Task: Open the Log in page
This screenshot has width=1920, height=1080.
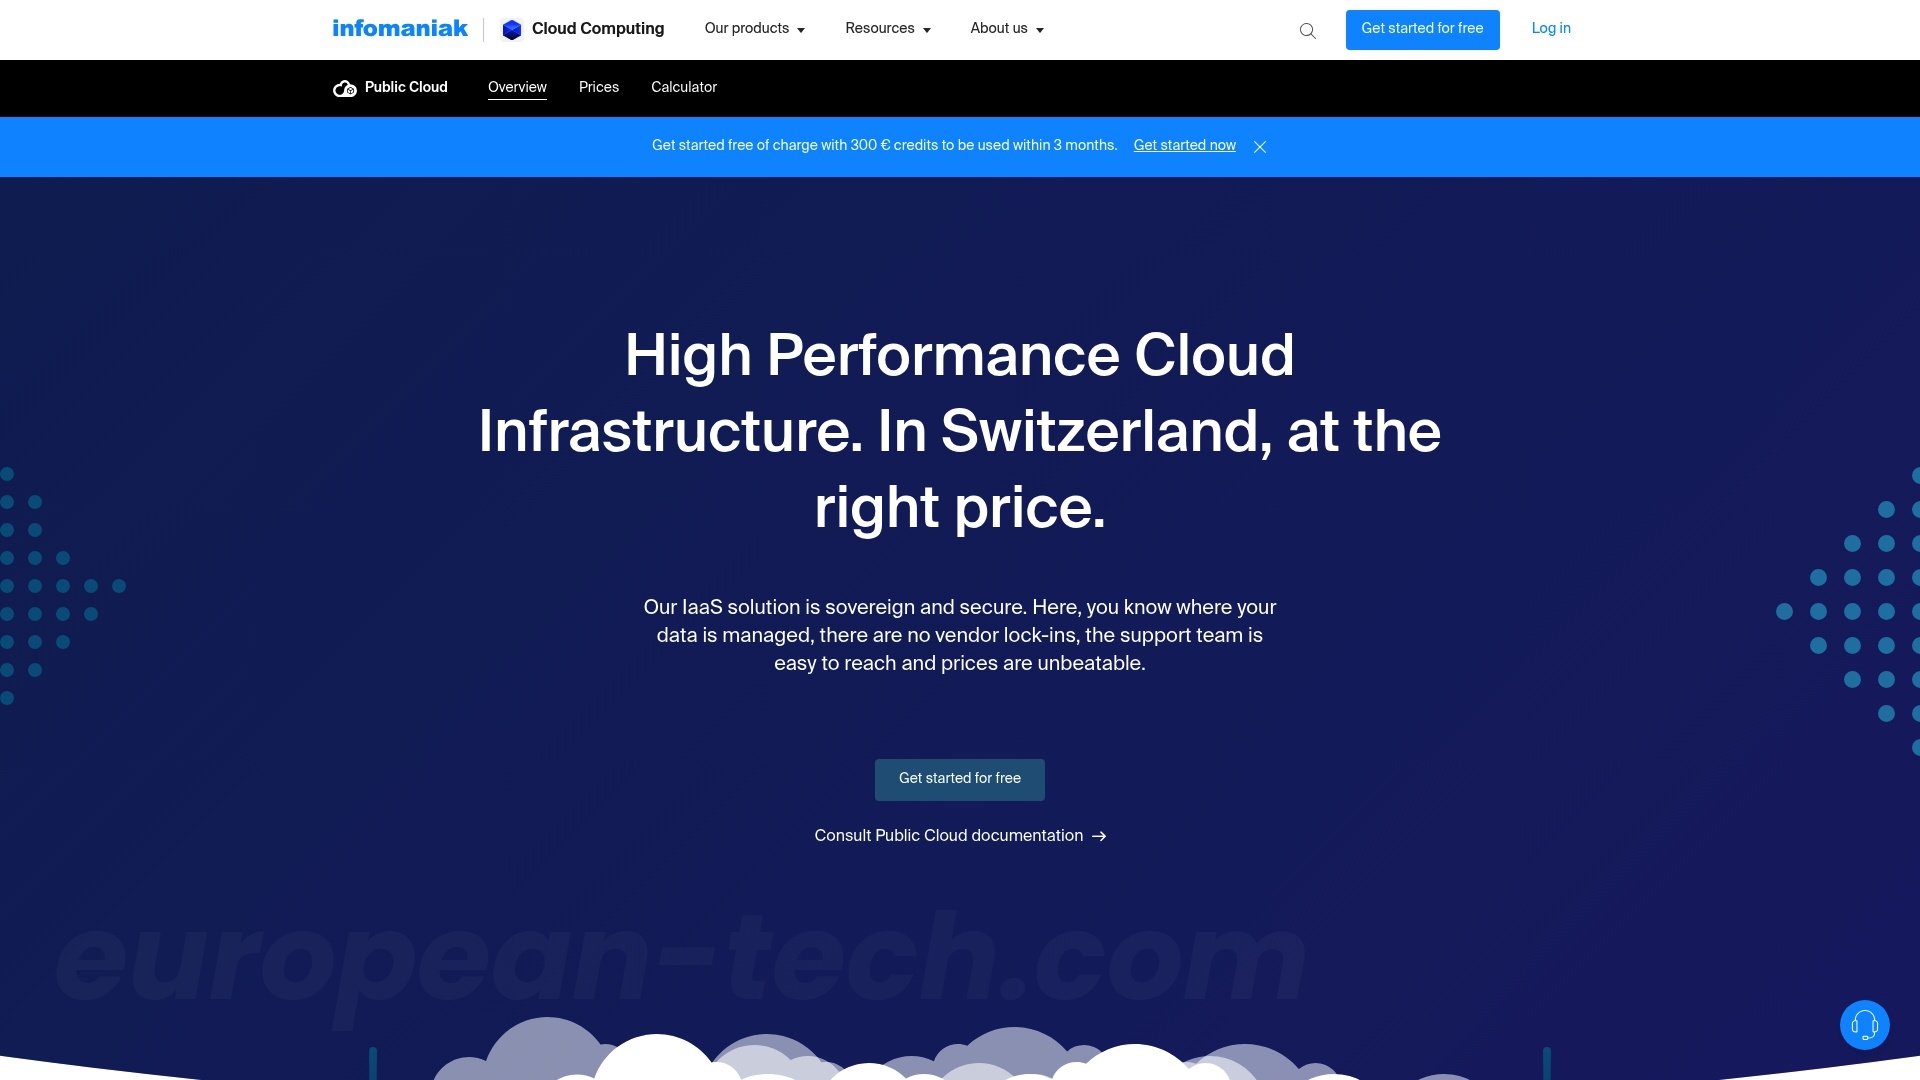Action: [x=1550, y=29]
